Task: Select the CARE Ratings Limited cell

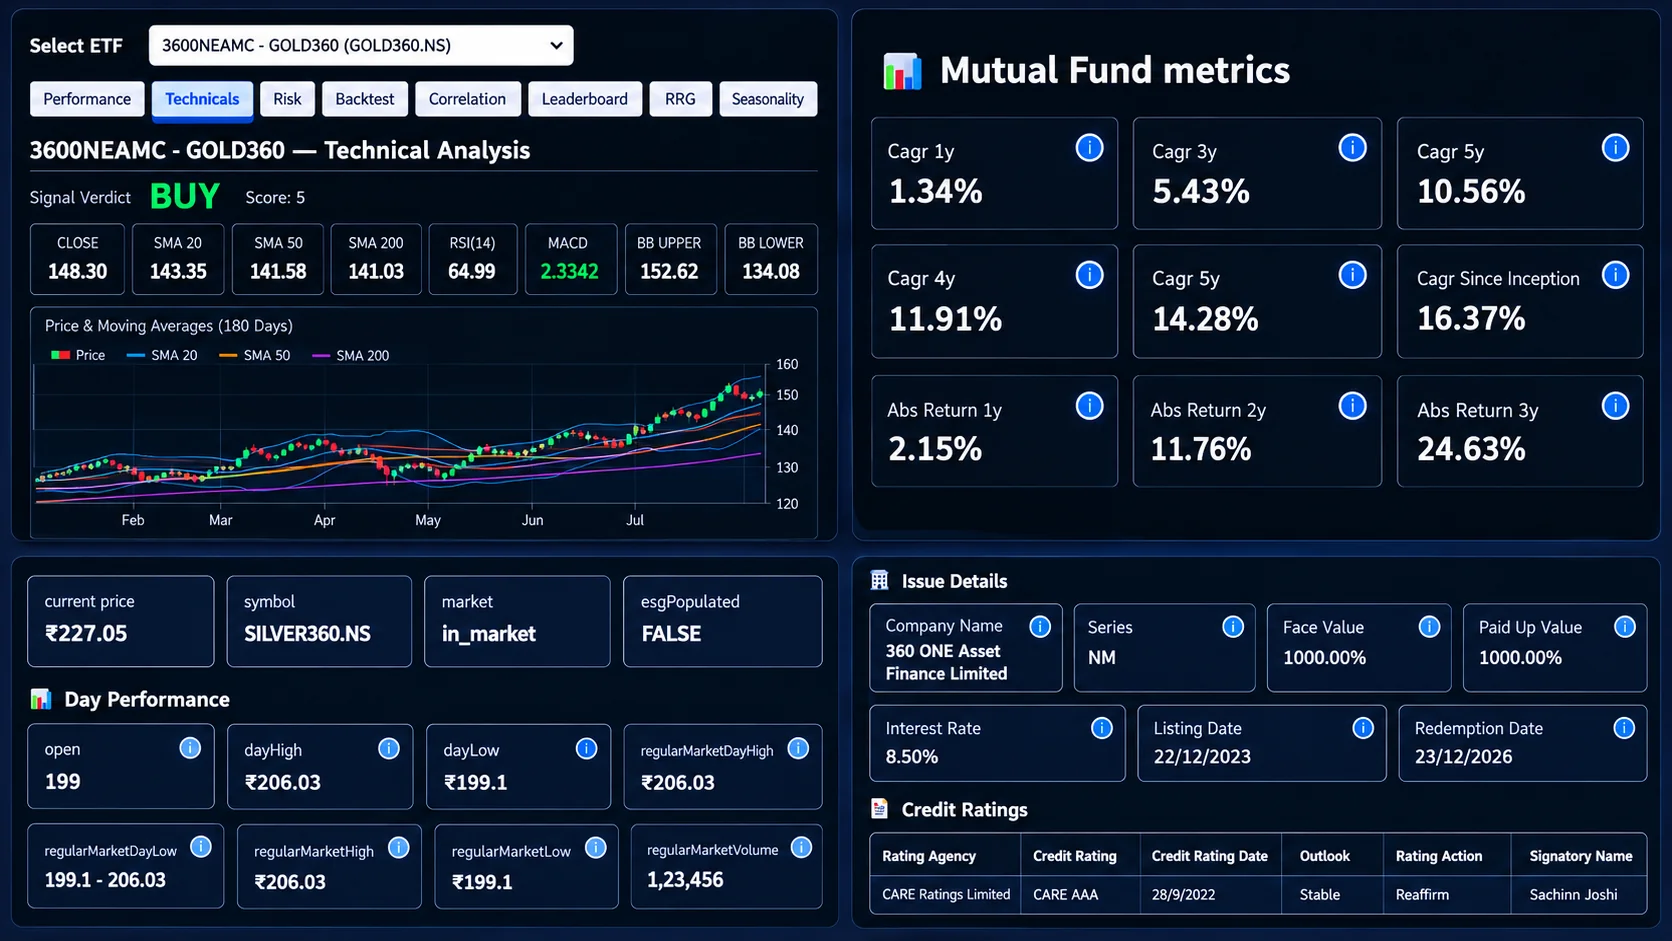Action: [x=946, y=894]
